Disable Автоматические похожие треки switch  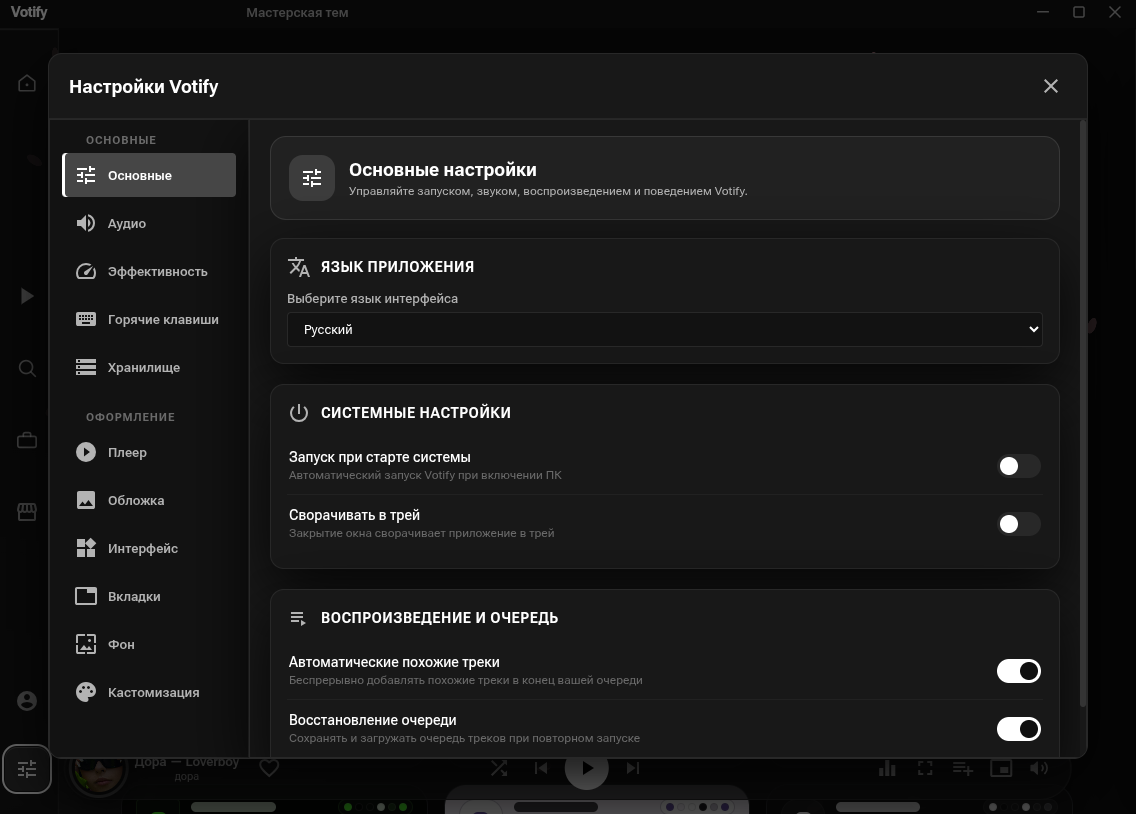pos(1019,671)
